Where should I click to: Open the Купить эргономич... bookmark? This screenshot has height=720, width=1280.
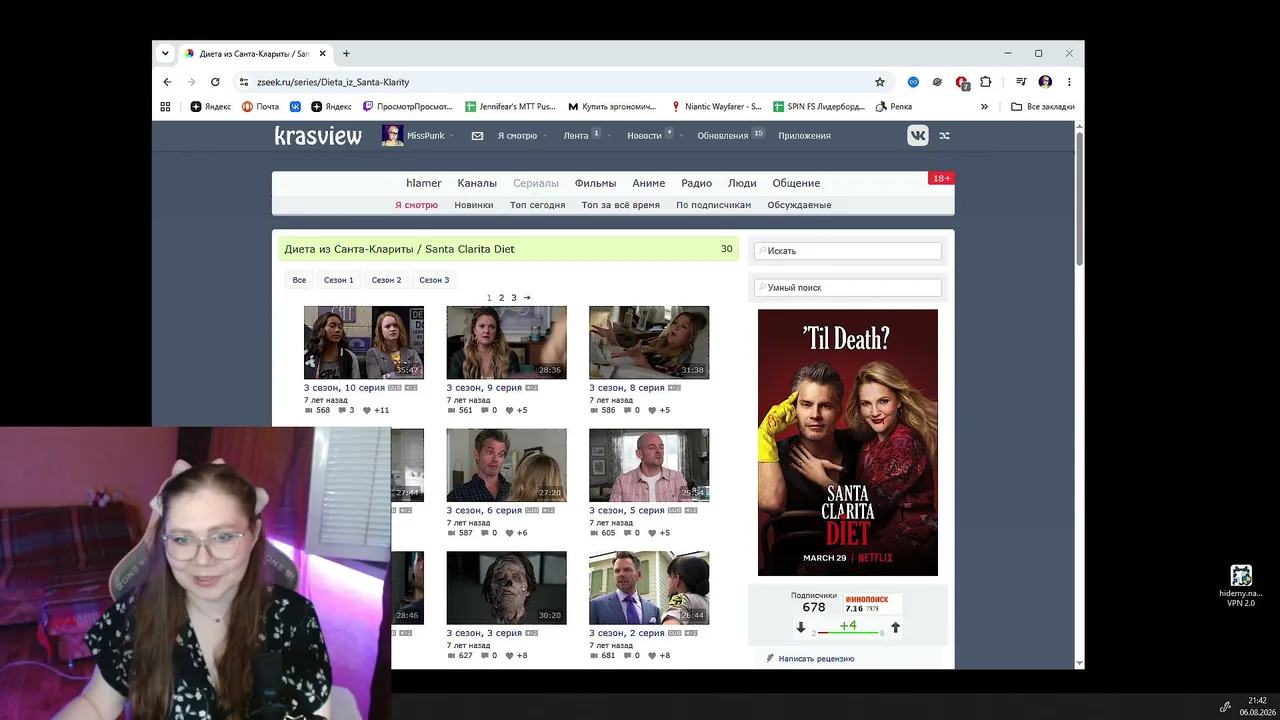point(612,106)
